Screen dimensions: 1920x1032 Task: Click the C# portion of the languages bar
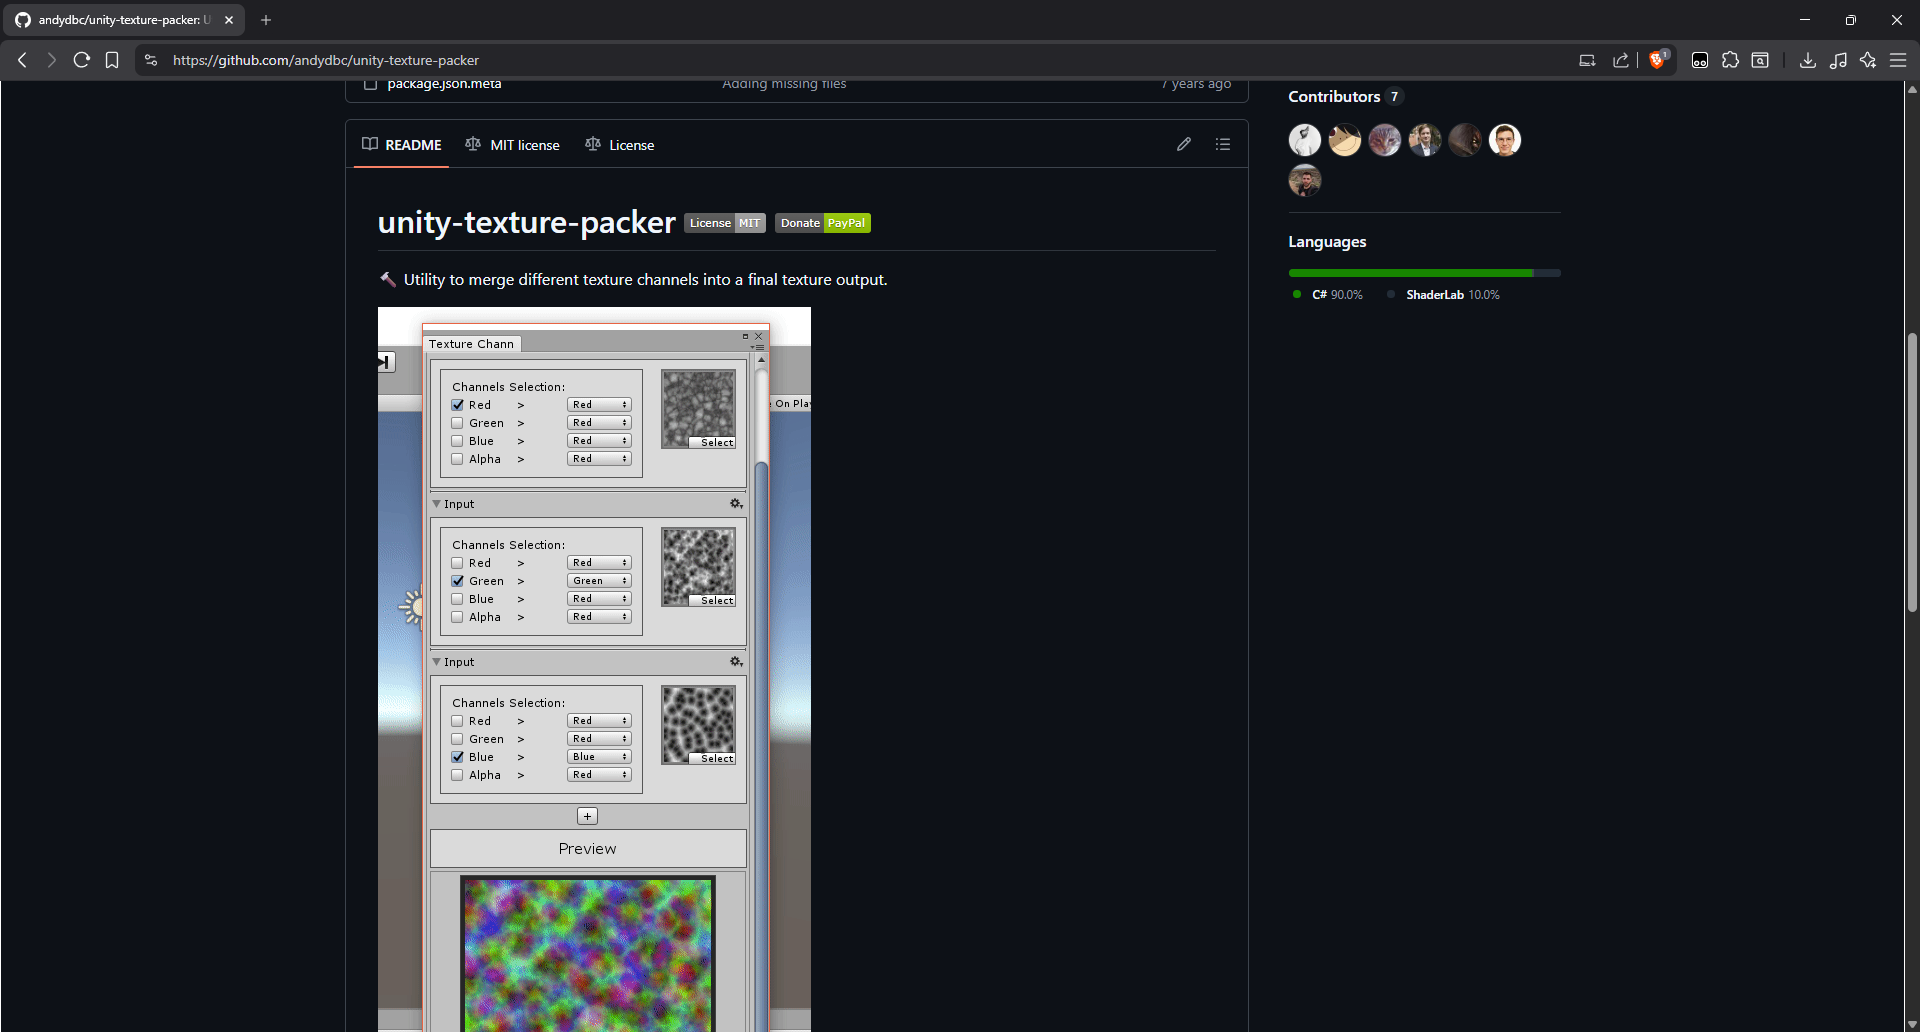pyautogui.click(x=1408, y=273)
